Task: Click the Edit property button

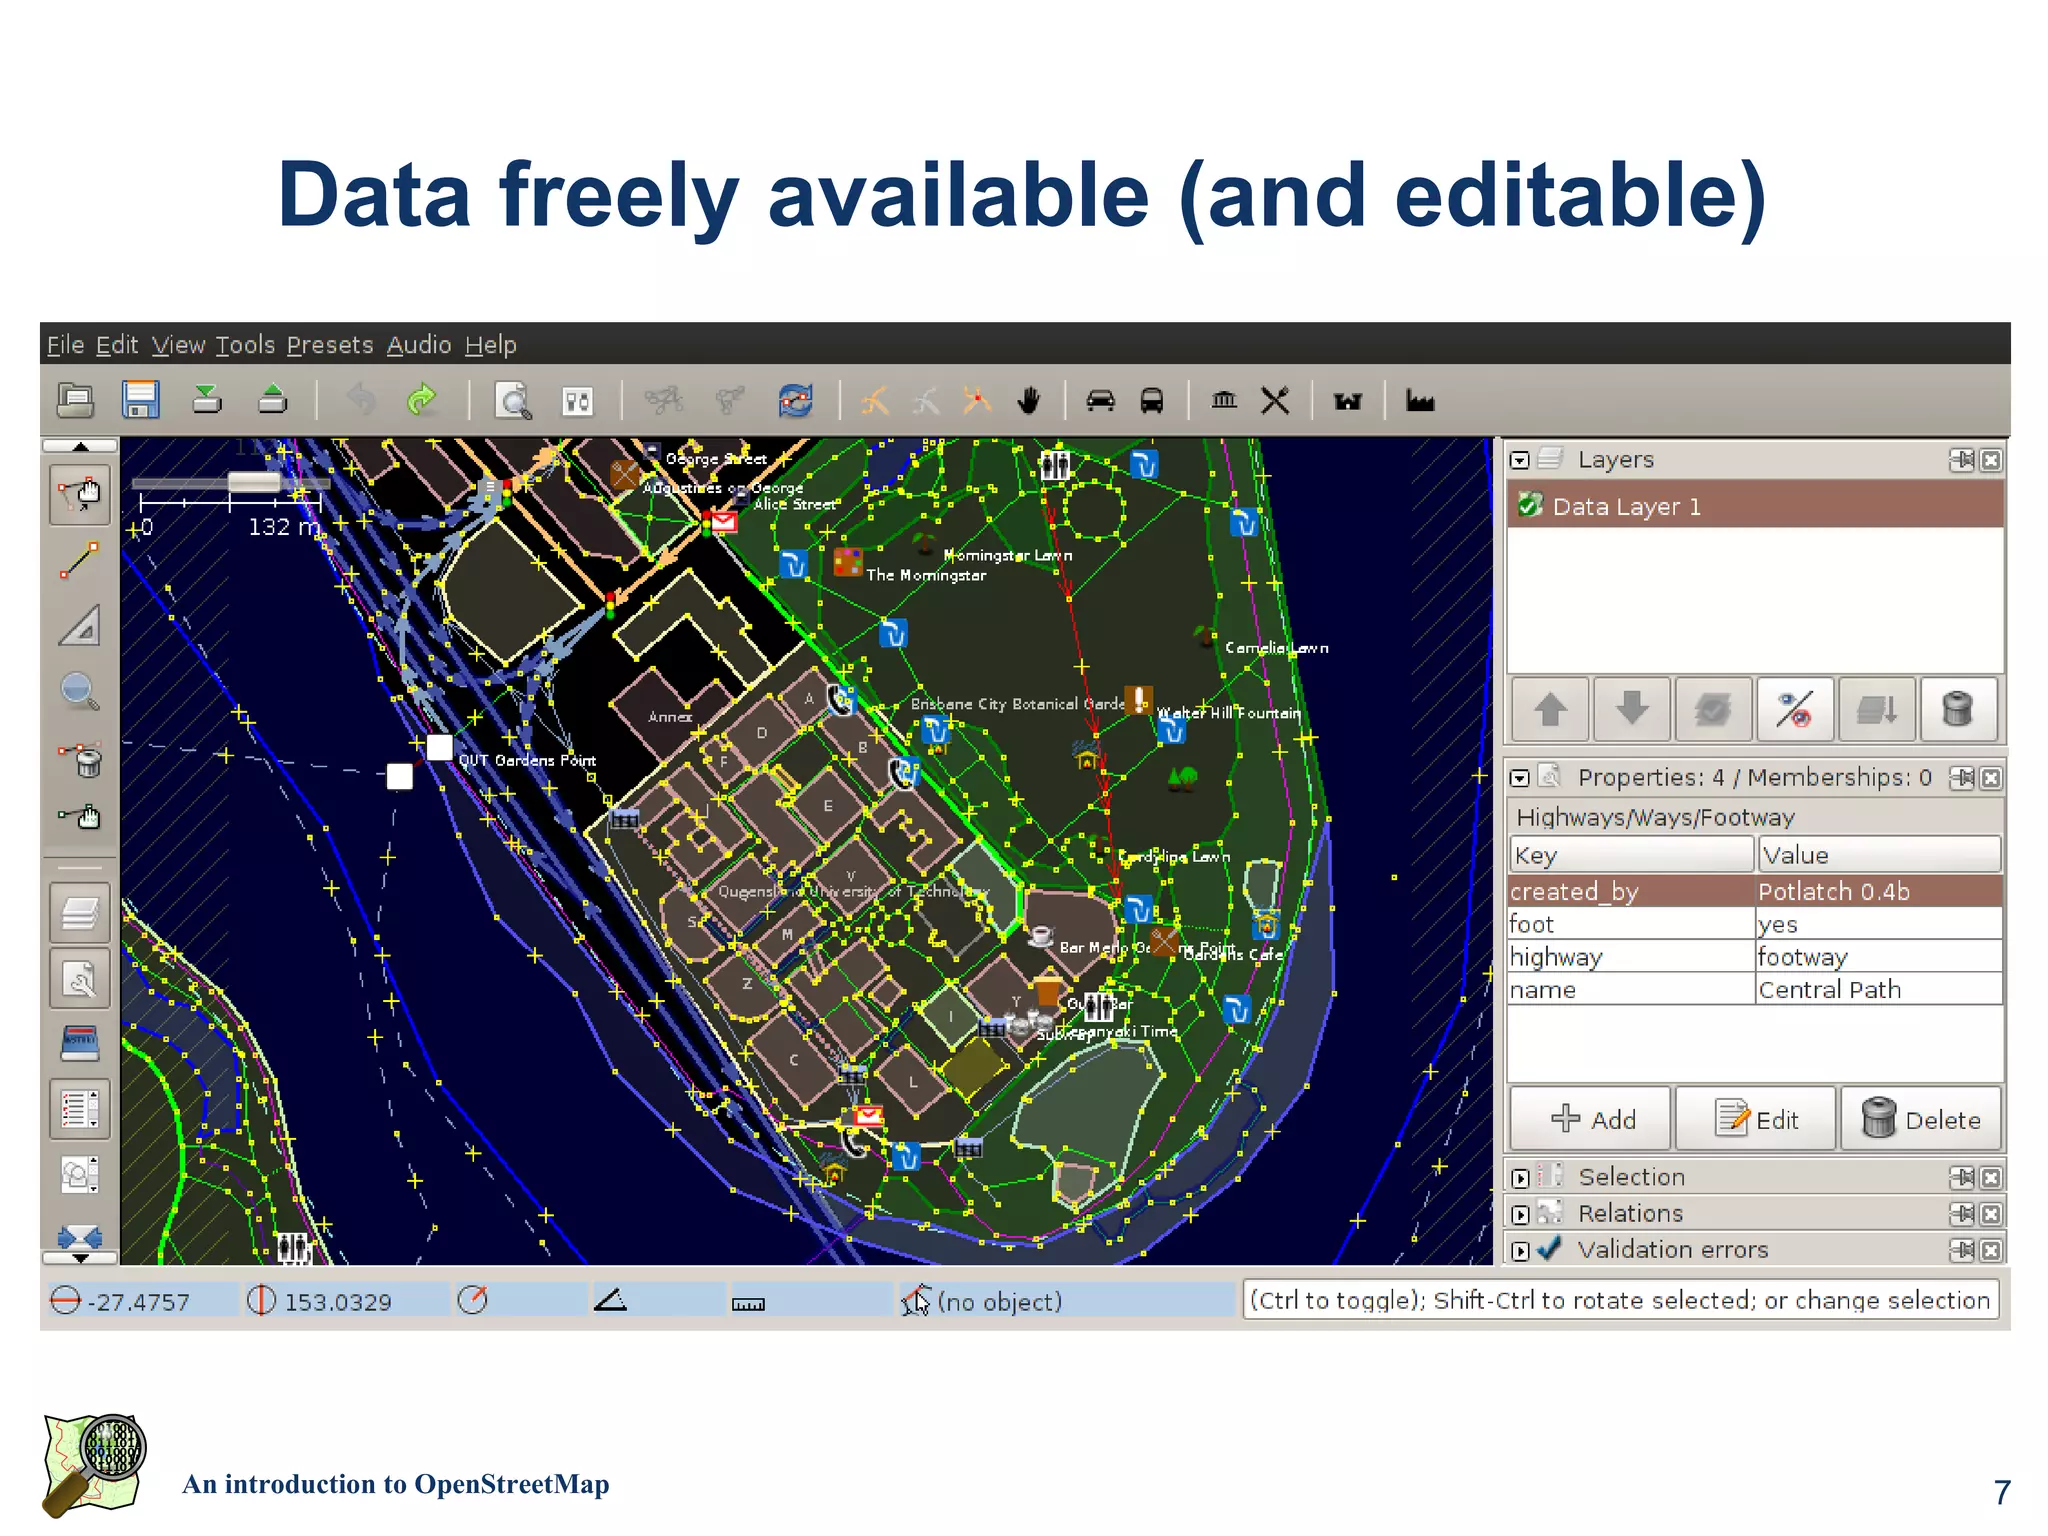Action: tap(1757, 1119)
